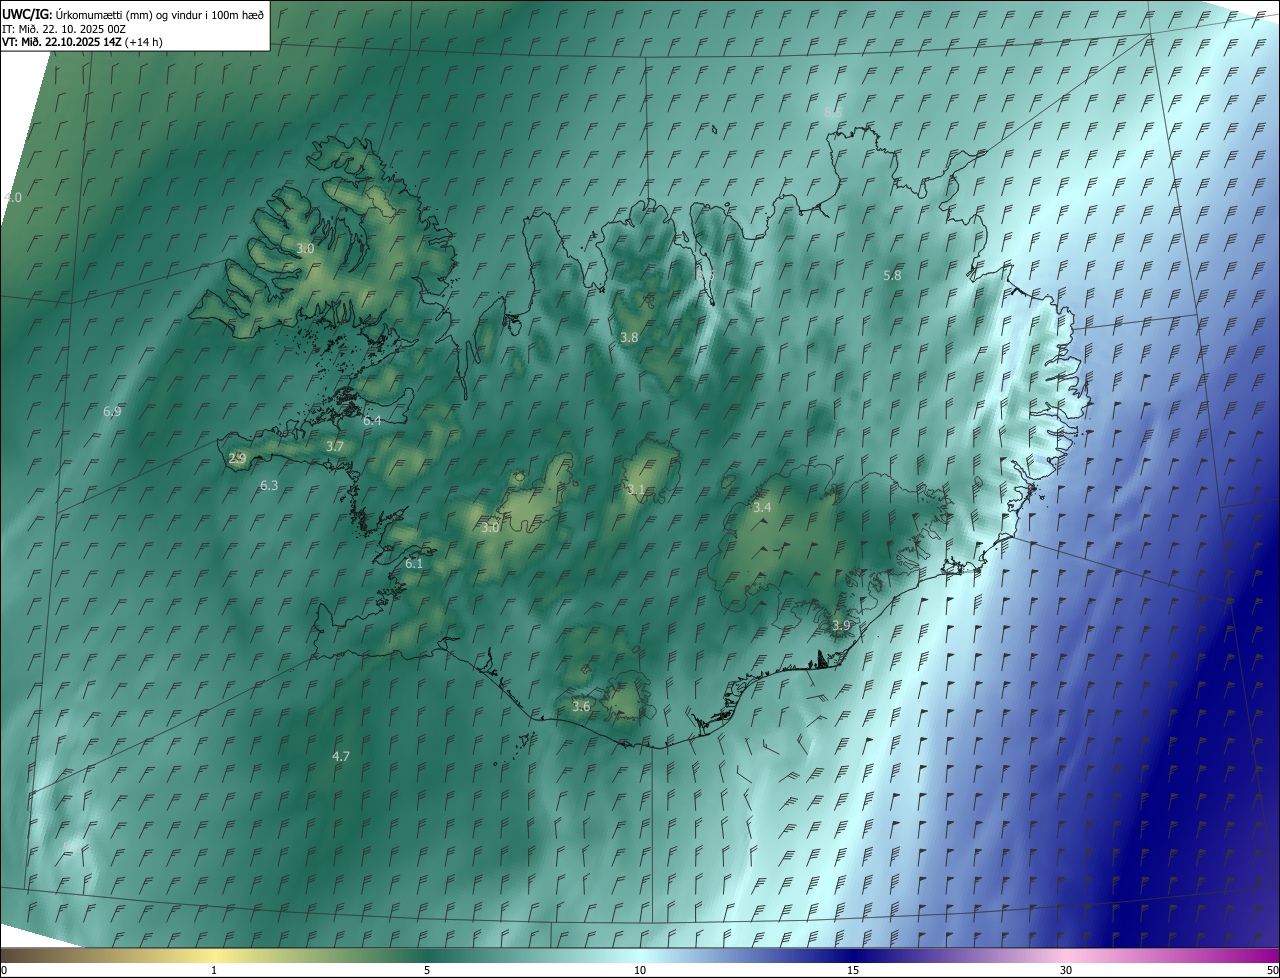Click the 3.6 value label
The image size is (1280, 978).
[x=581, y=706]
